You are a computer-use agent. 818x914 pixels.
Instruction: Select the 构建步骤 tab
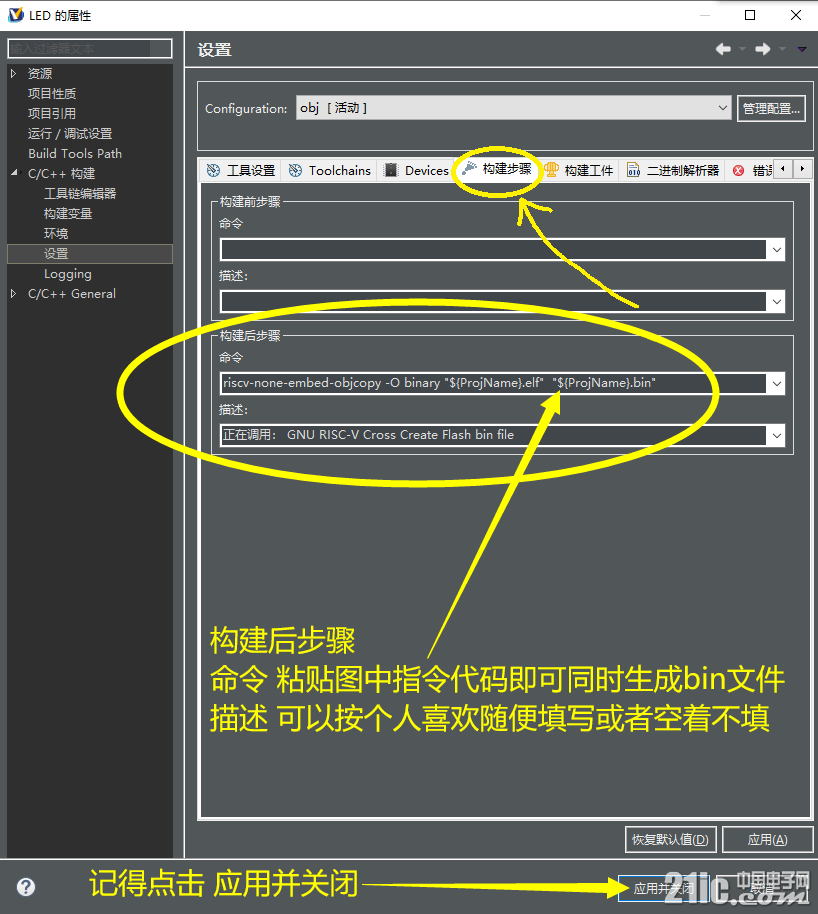(x=497, y=169)
